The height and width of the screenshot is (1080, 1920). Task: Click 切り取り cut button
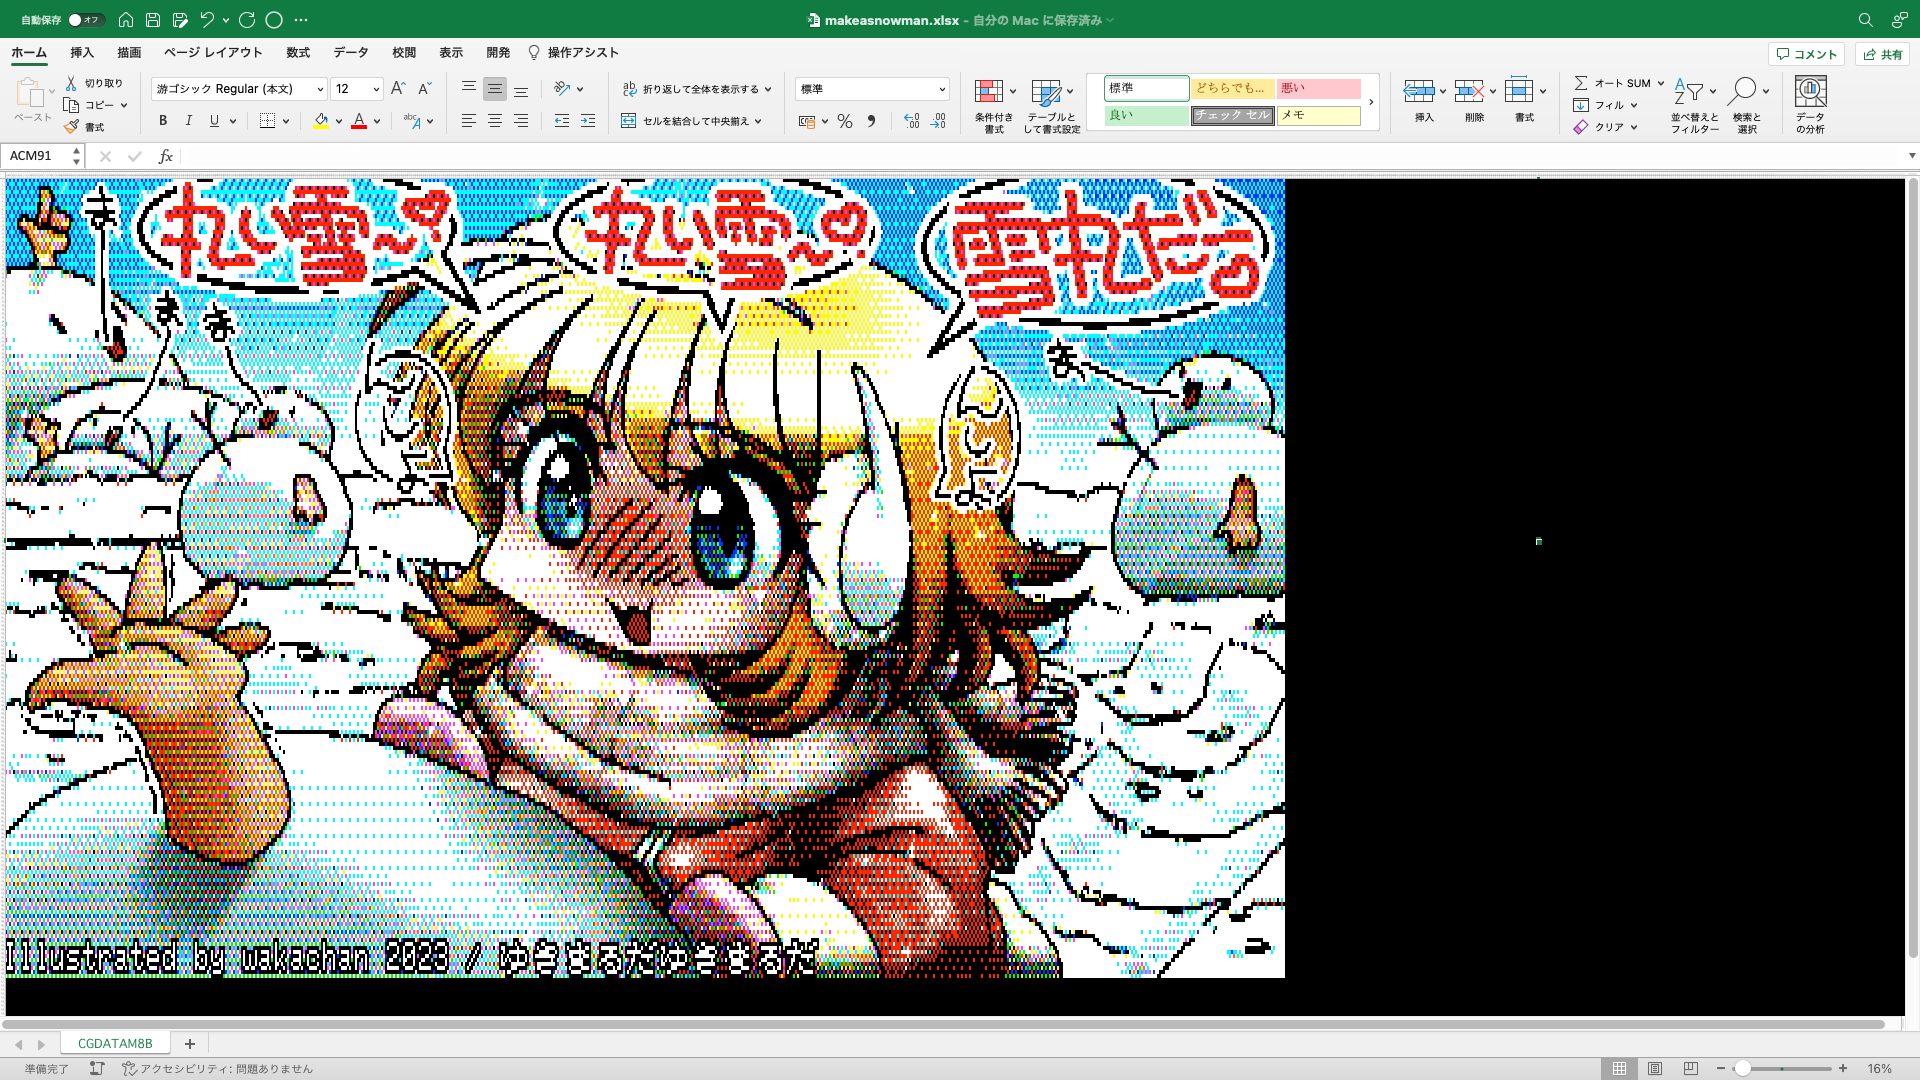coord(94,84)
